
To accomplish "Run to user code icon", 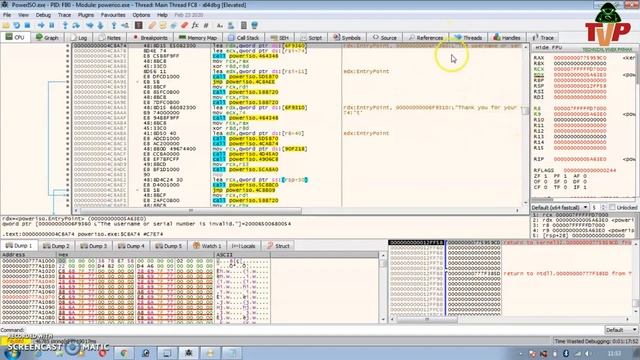I will (125, 25).
